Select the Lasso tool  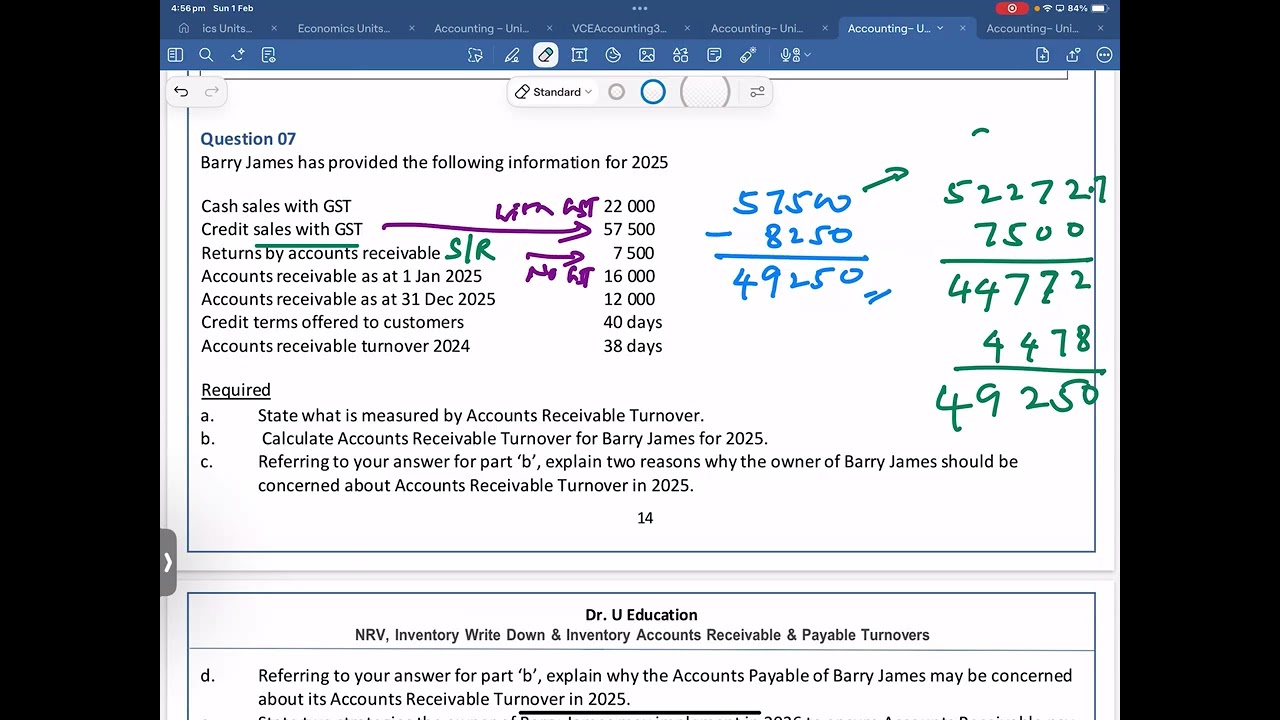476,55
